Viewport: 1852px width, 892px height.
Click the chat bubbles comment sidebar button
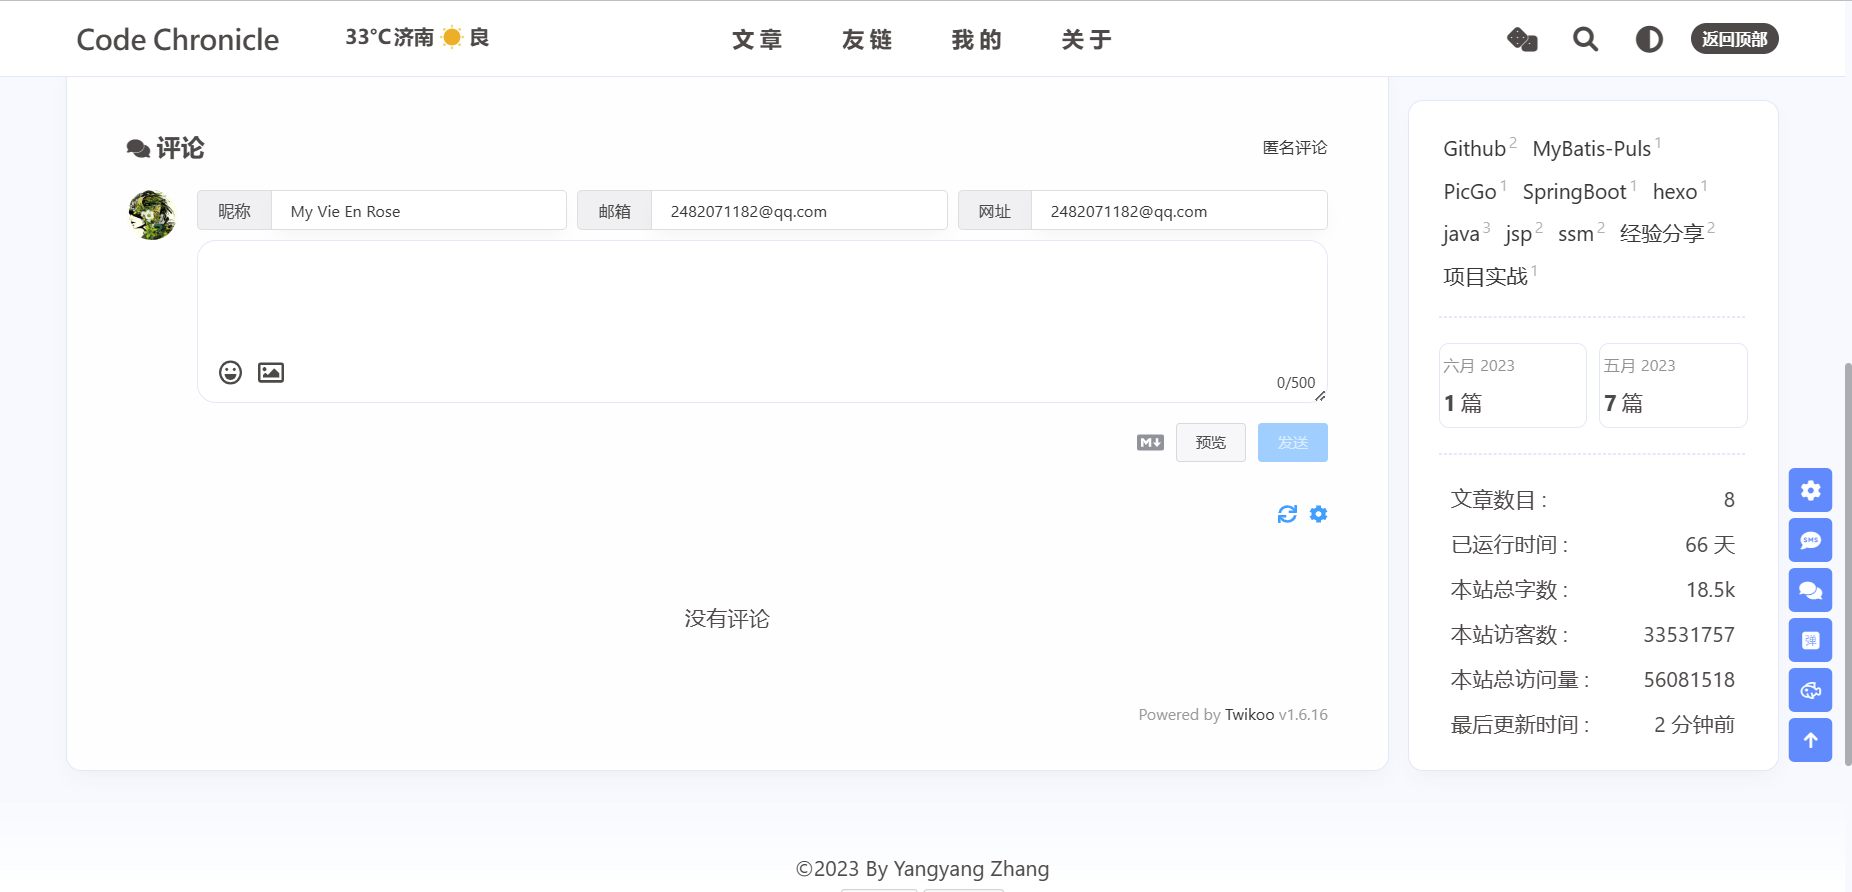pos(1810,590)
